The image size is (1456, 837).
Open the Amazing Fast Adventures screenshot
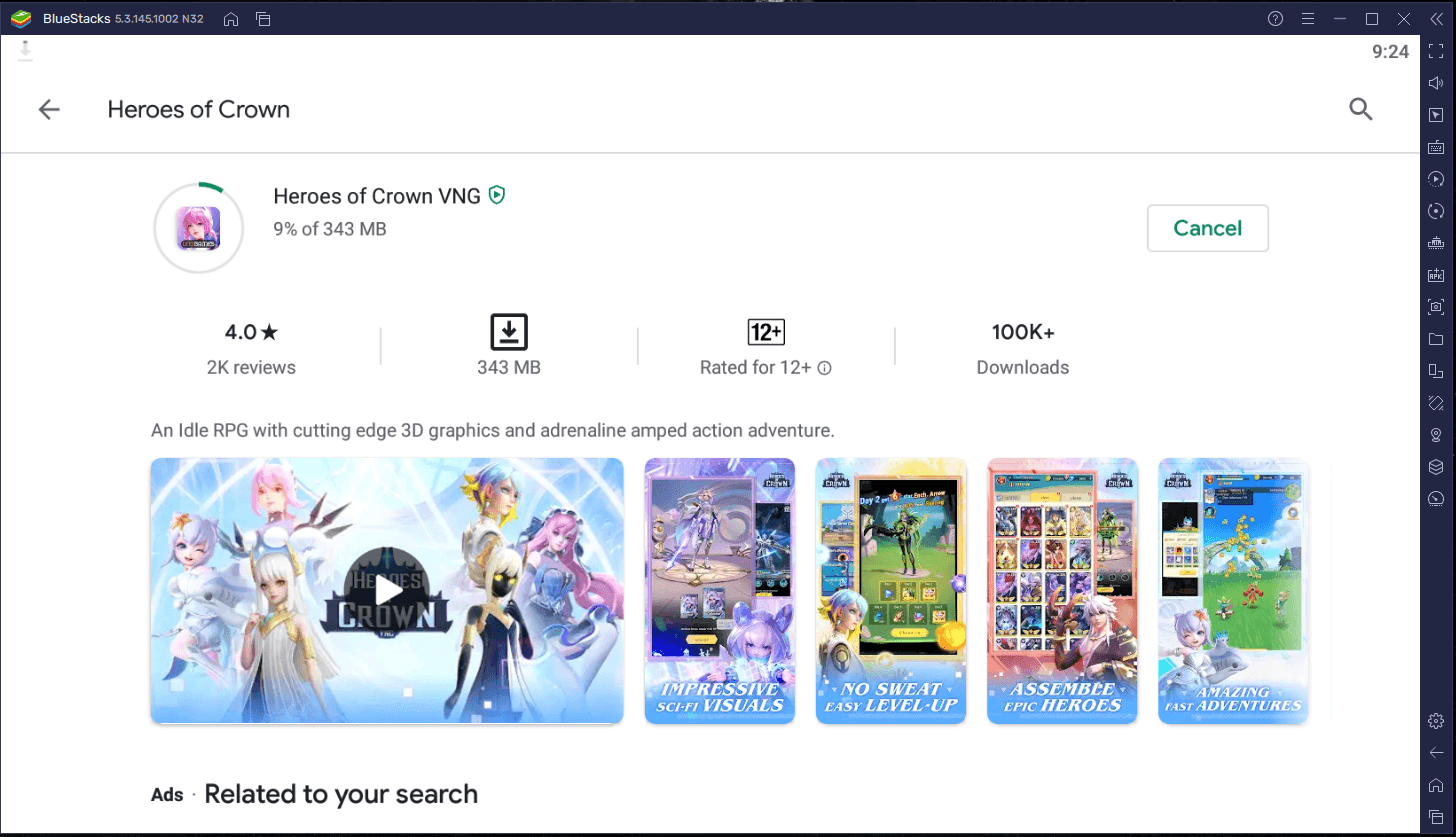pyautogui.click(x=1233, y=591)
